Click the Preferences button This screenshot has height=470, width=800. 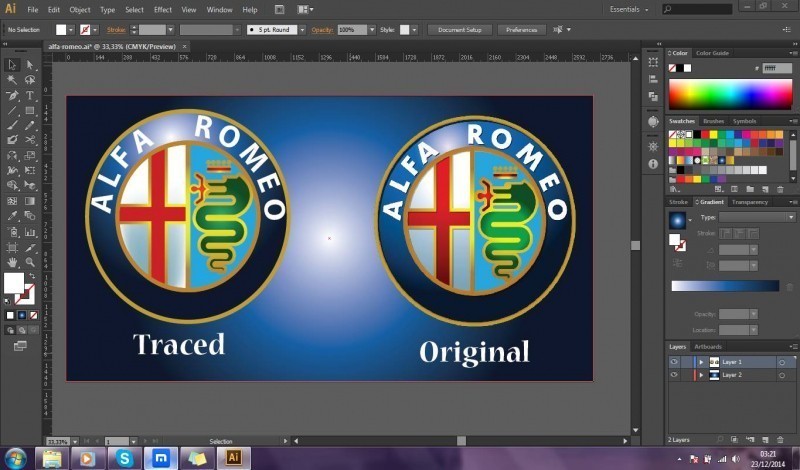(x=521, y=30)
